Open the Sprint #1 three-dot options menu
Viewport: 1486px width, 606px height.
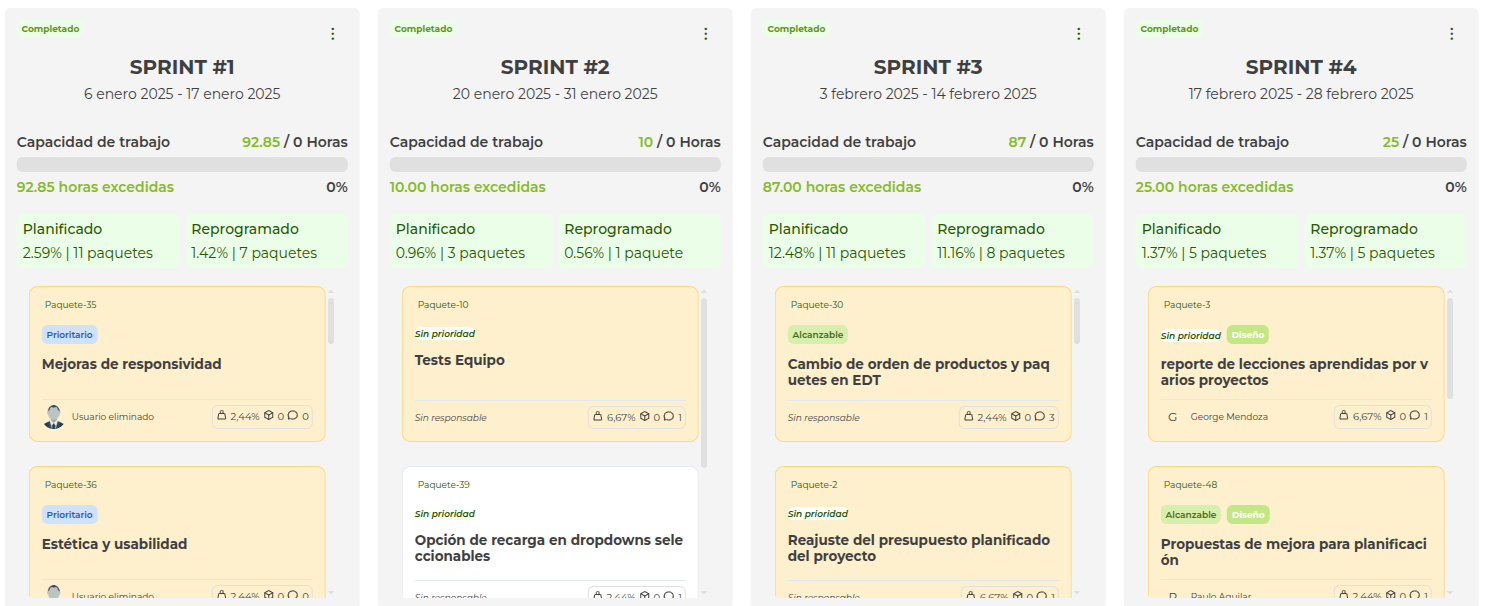[x=332, y=32]
